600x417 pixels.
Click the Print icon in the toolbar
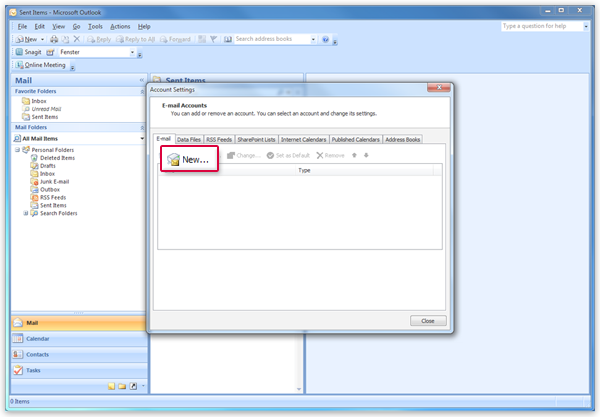[x=54, y=39]
